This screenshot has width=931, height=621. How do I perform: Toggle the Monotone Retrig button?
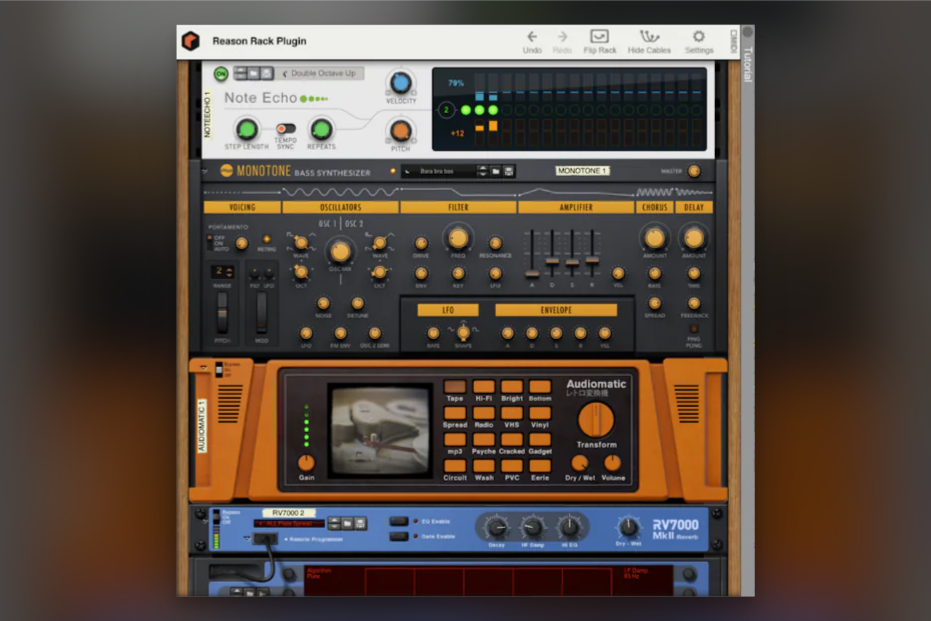point(267,239)
